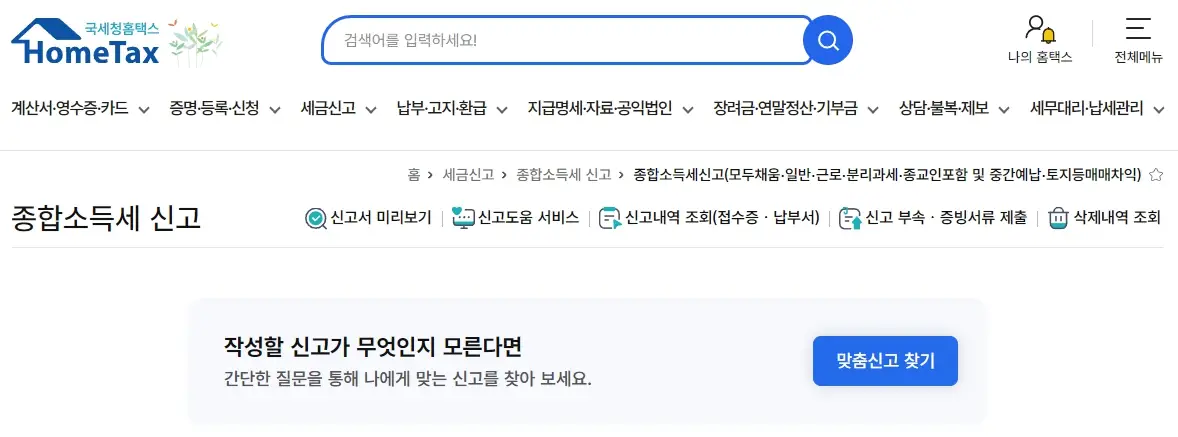Open the 신고서 미리보기 link

point(381,218)
